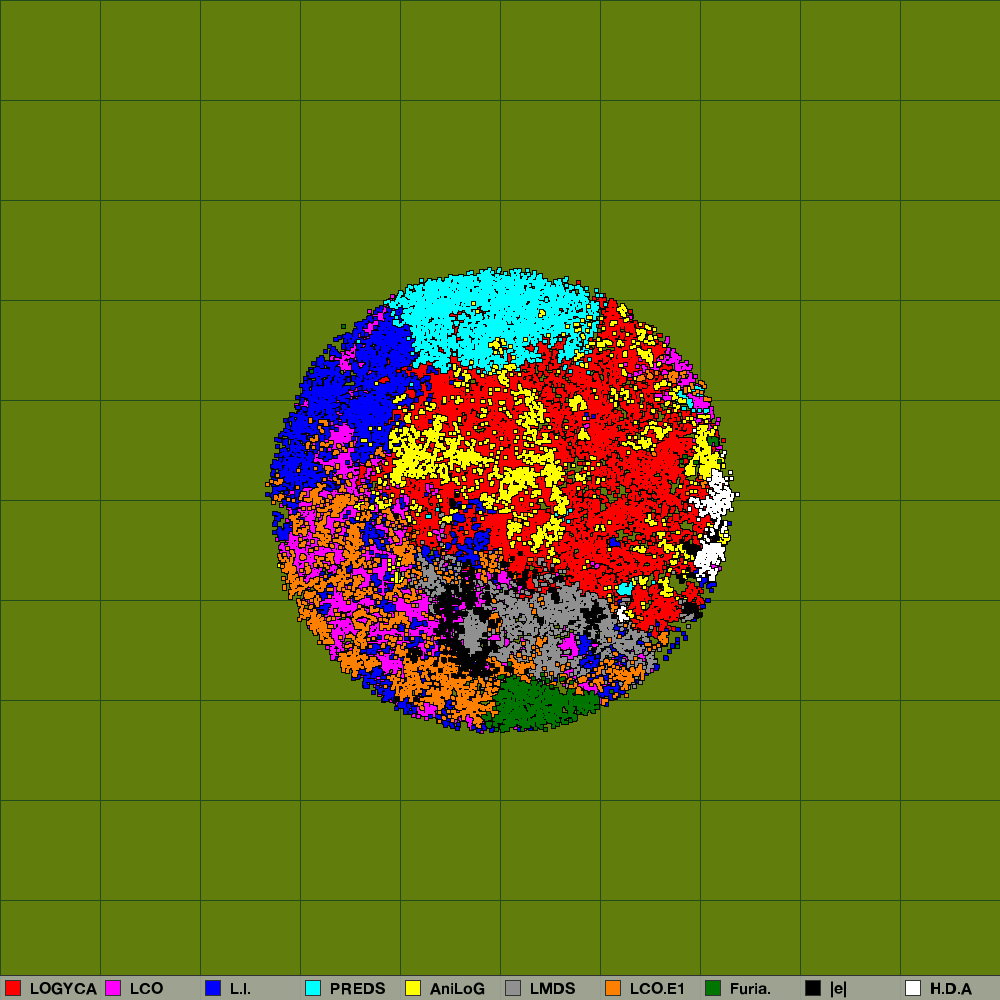1000x1000 pixels.
Task: Click the gray LMDS legend swatch
Action: point(513,988)
